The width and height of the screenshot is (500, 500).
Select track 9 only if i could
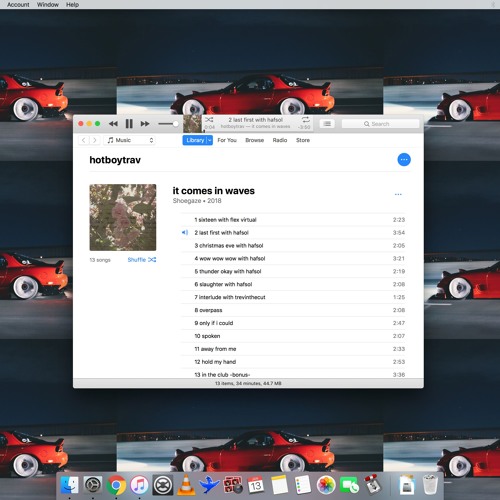pos(293,323)
